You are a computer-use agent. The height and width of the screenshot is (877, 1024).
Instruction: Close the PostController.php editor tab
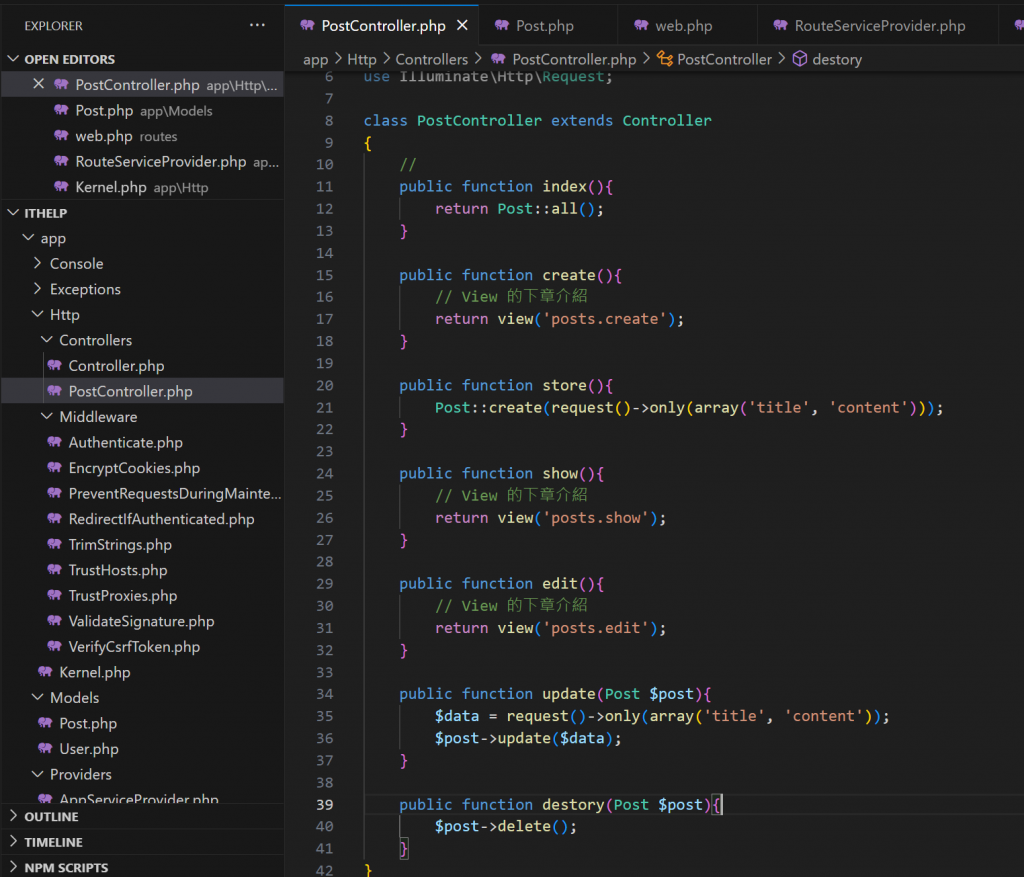point(462,25)
